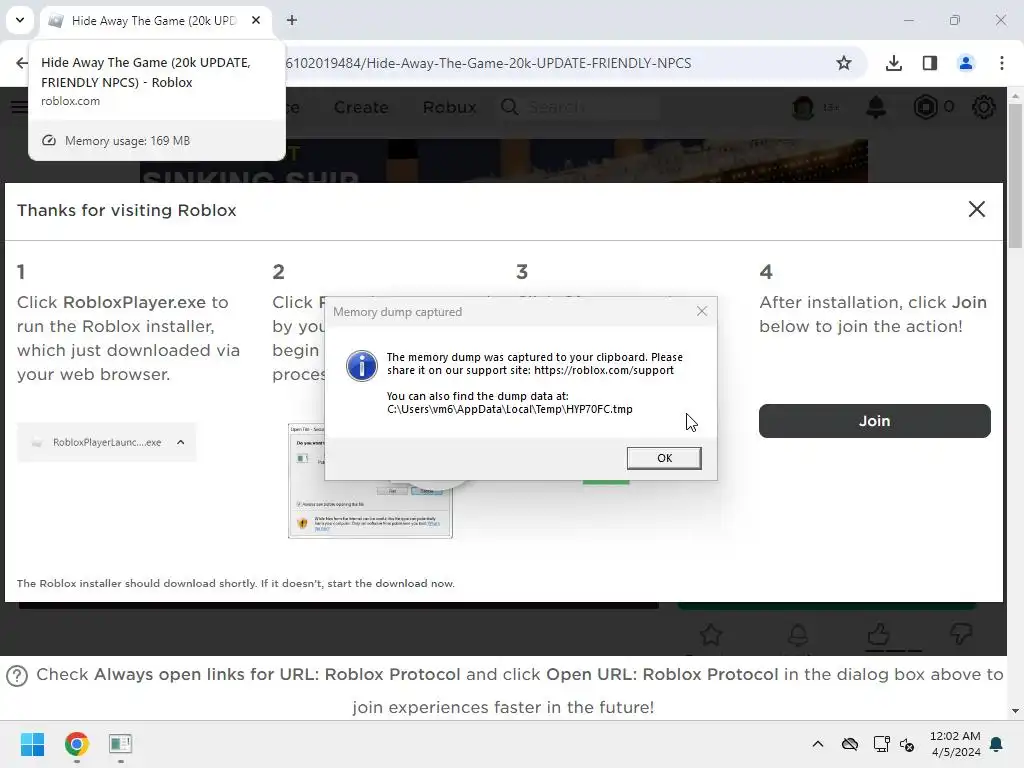The image size is (1024, 768).
Task: Click the cloud sync tray icon
Action: coord(849,744)
